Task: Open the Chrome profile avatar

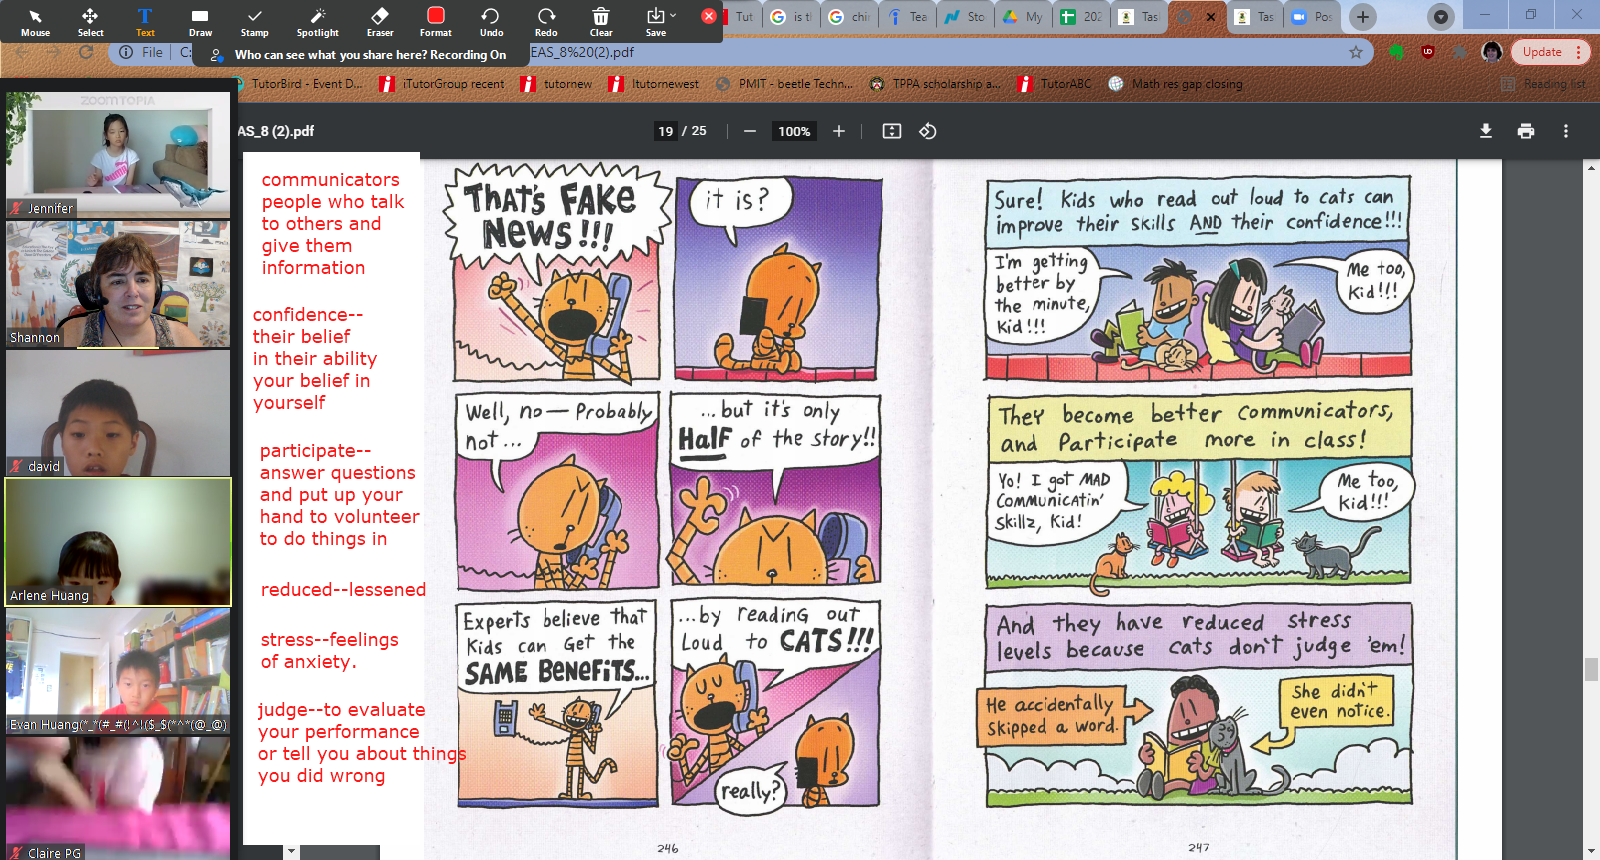Action: coord(1492,52)
